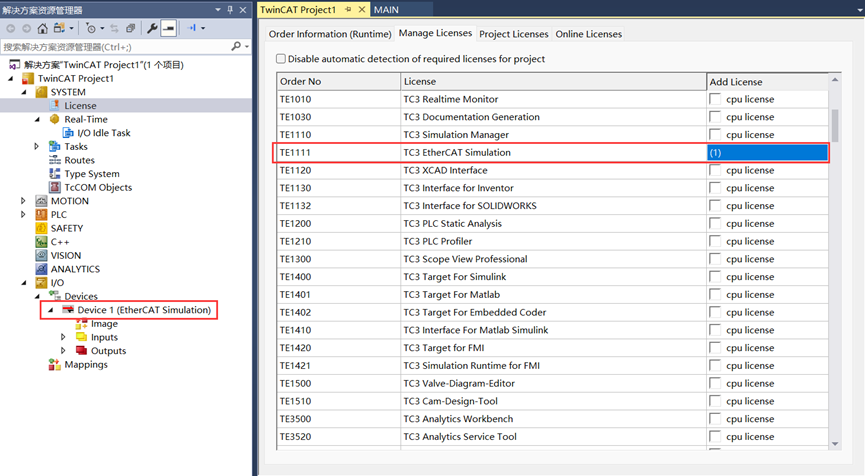Switch to Manage Licenses tab
Screen dimensions: 865x476
pyautogui.click(x=435, y=33)
